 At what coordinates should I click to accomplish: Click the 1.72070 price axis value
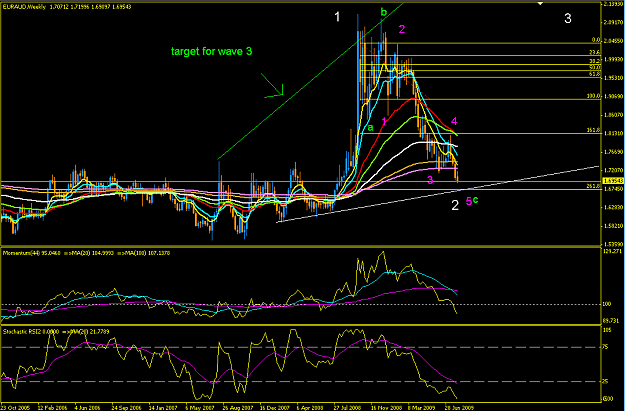coord(613,170)
